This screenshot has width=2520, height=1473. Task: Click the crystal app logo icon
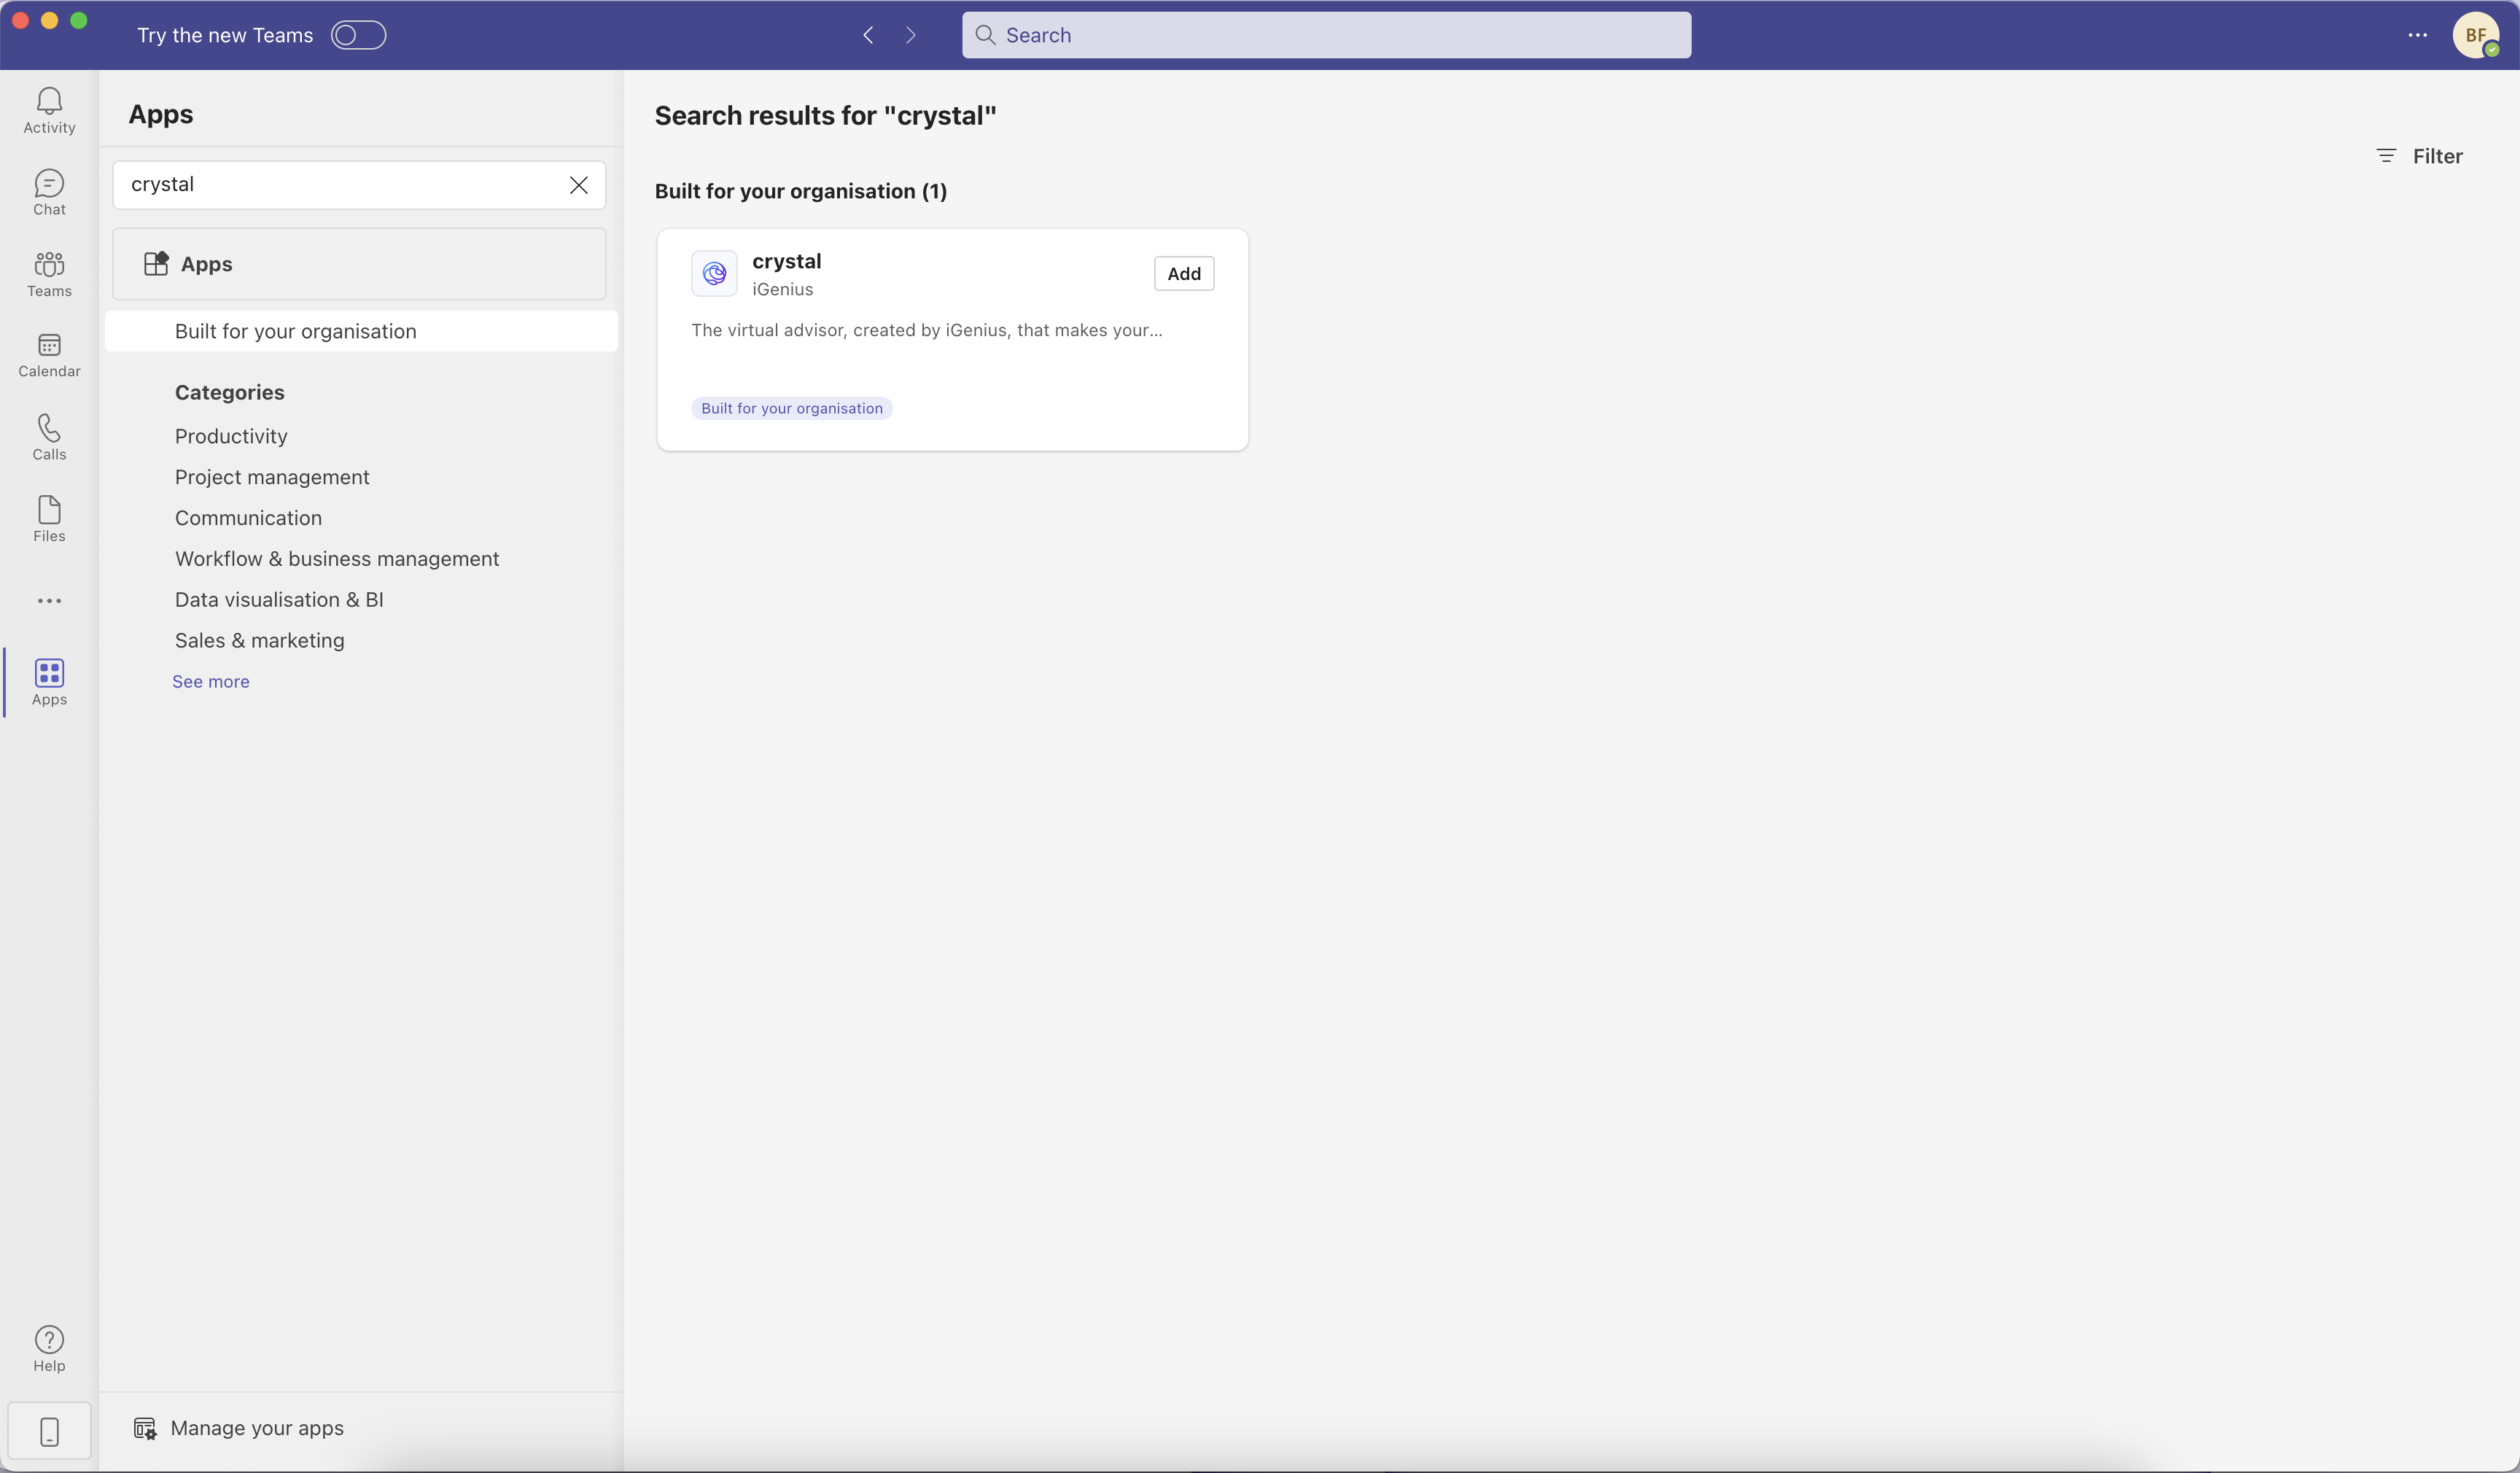[714, 273]
